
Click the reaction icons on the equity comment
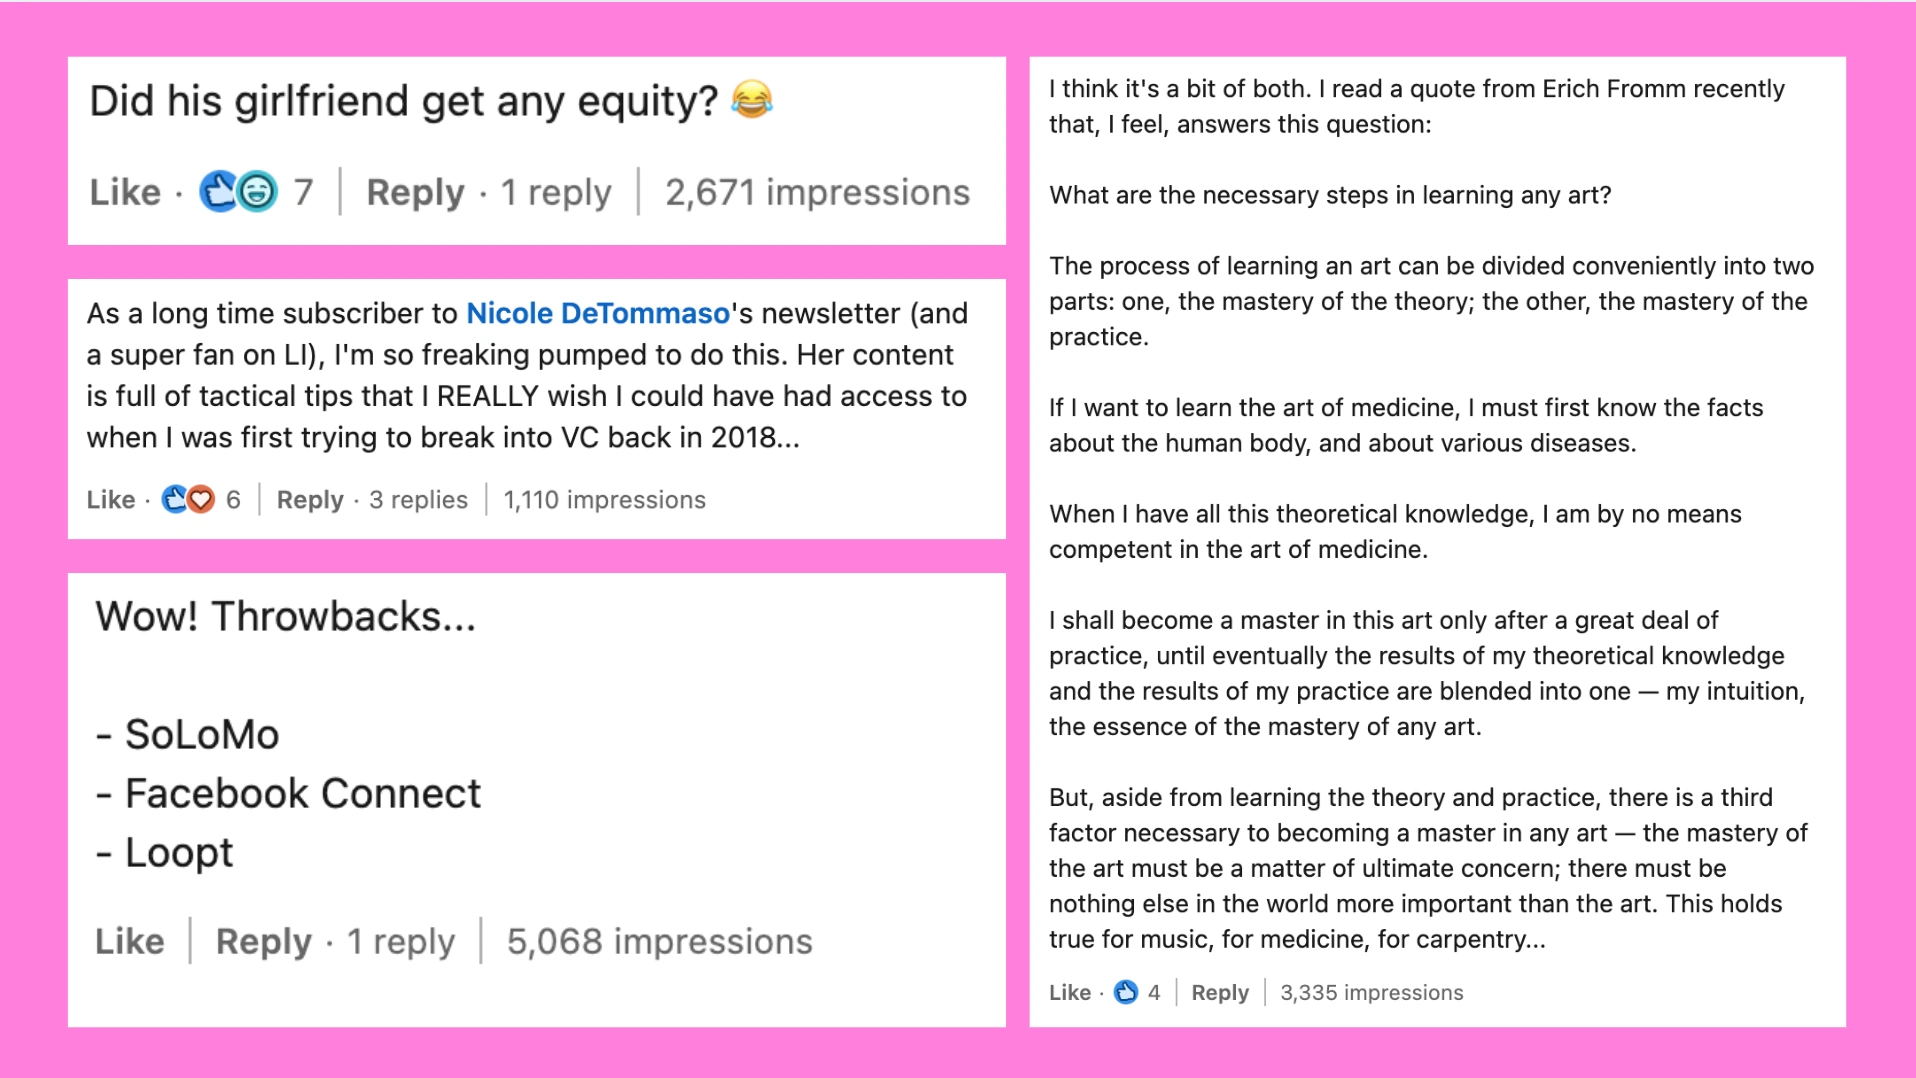click(238, 191)
